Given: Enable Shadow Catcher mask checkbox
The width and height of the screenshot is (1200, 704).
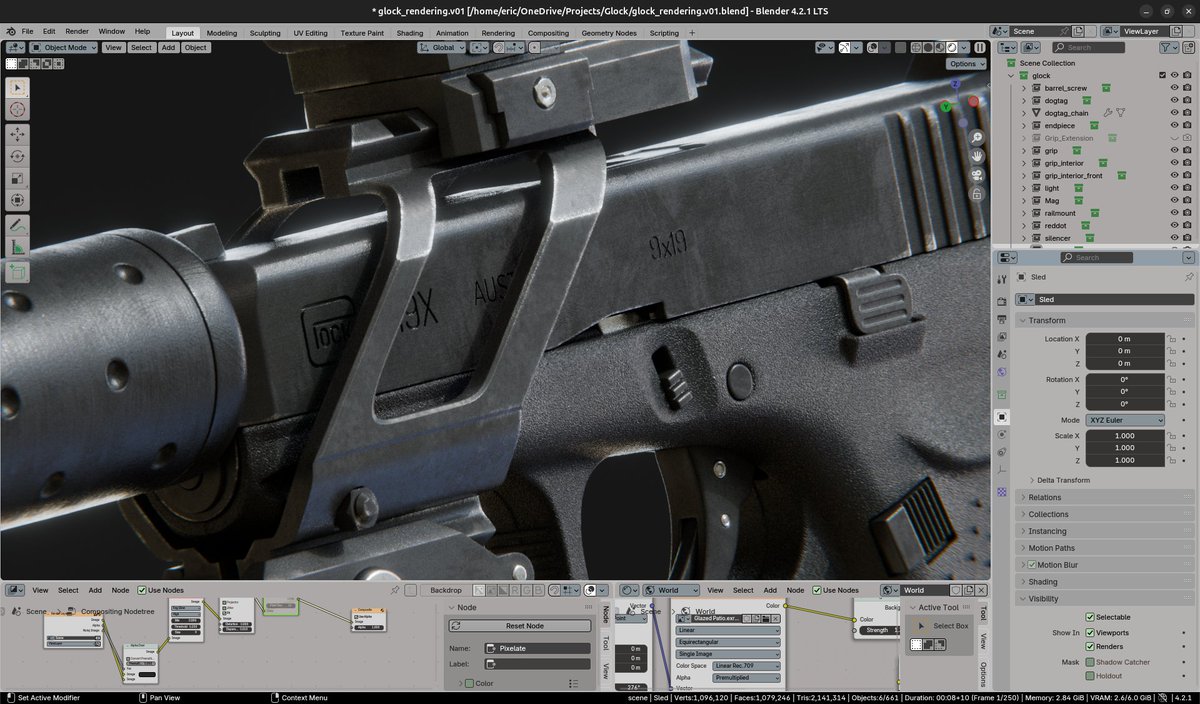Looking at the screenshot, I should (x=1090, y=662).
